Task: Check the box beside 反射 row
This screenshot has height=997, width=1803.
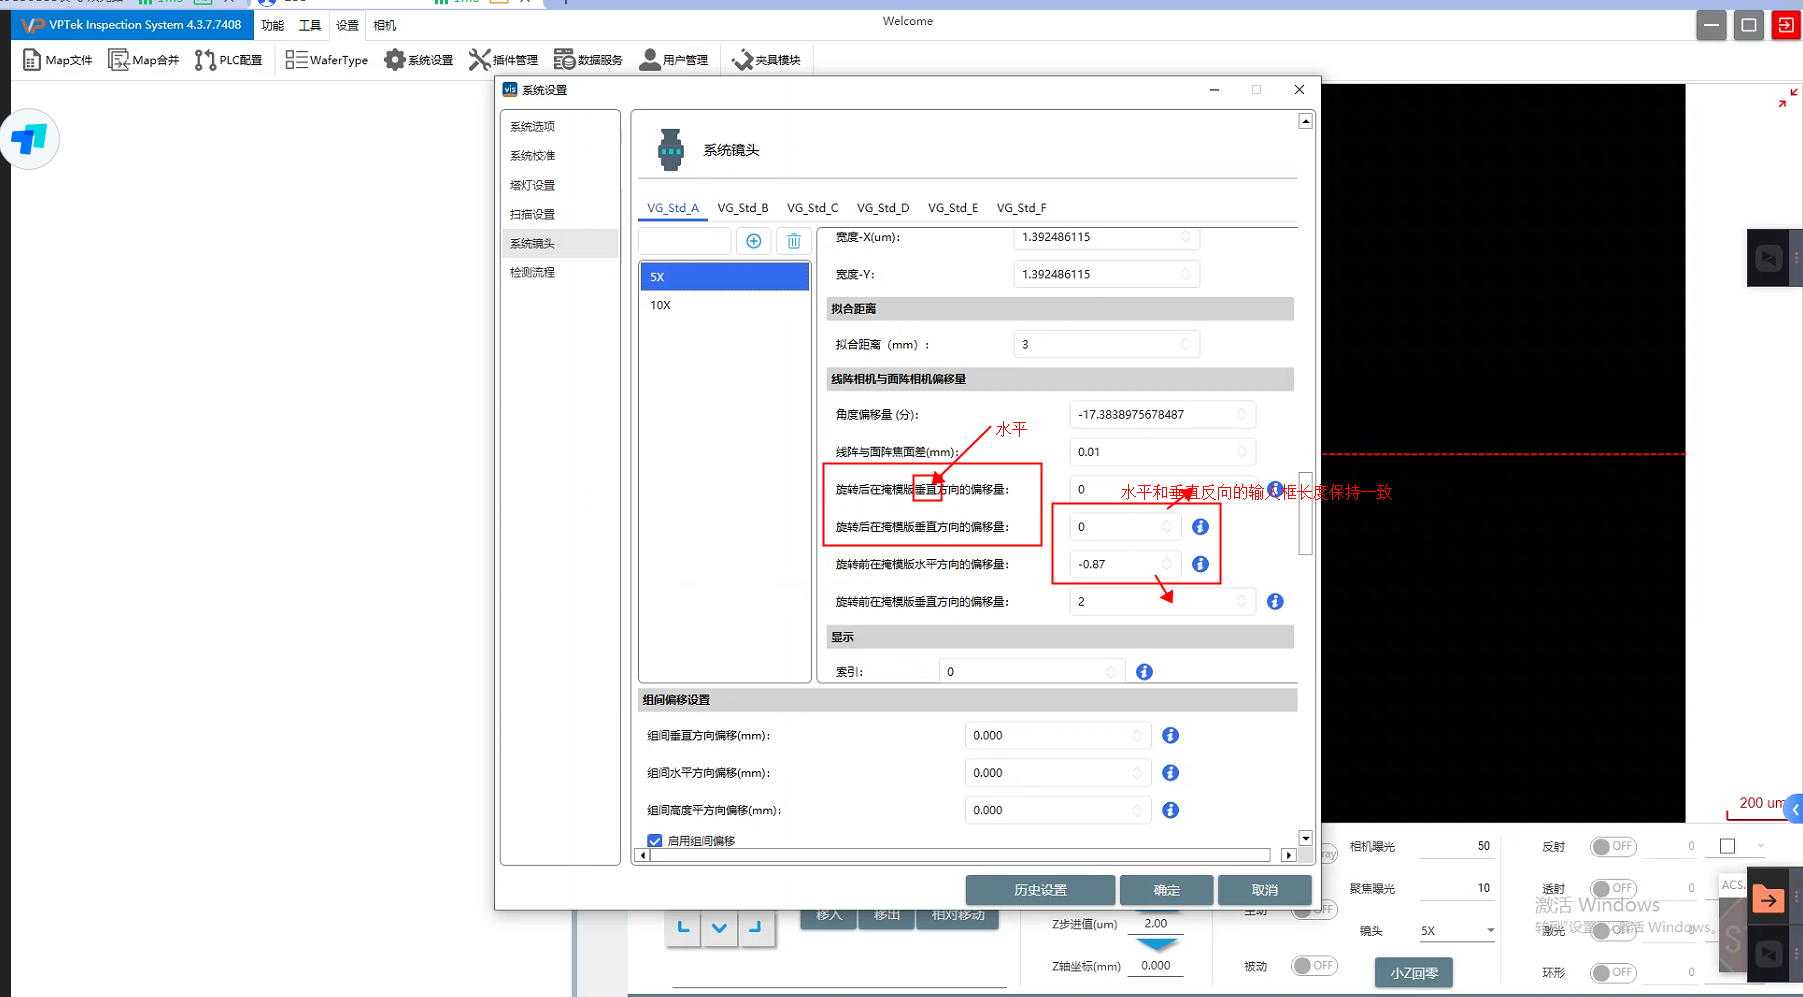Action: (x=1727, y=846)
